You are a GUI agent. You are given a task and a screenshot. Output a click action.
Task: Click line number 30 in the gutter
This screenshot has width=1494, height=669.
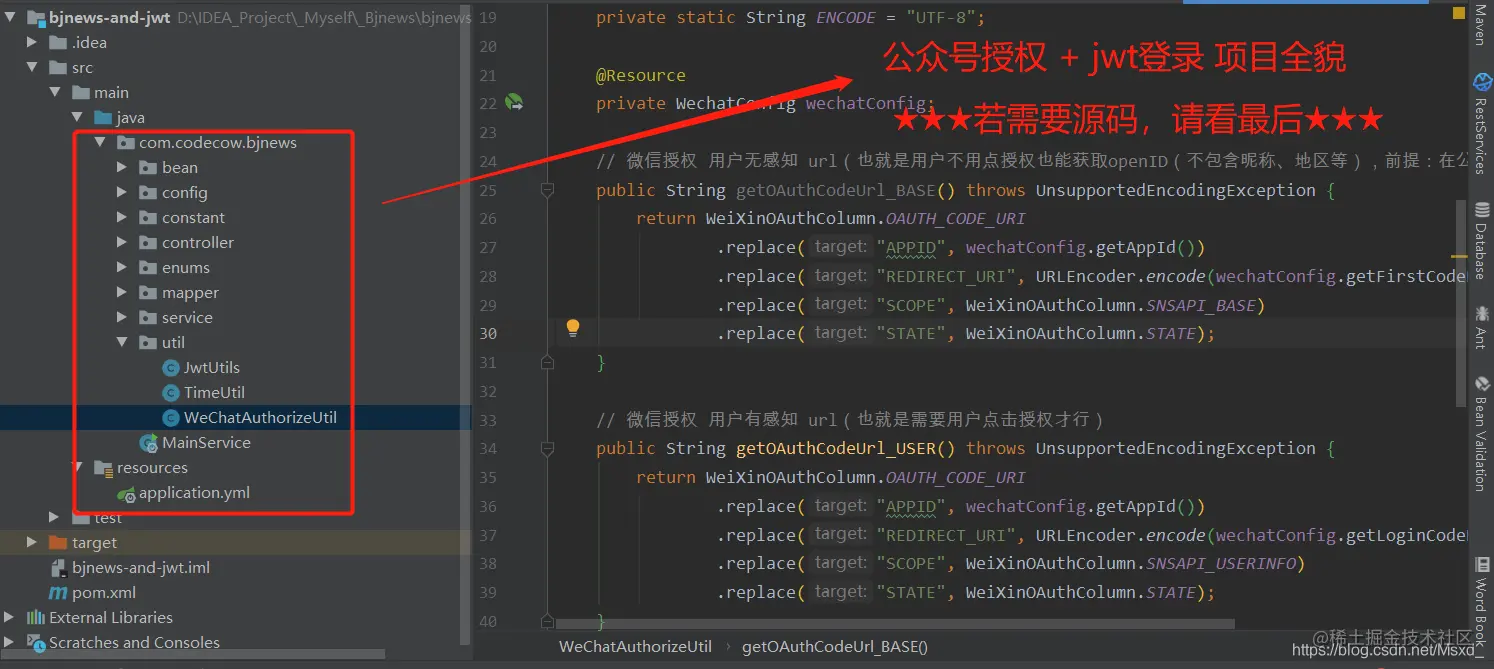[487, 334]
